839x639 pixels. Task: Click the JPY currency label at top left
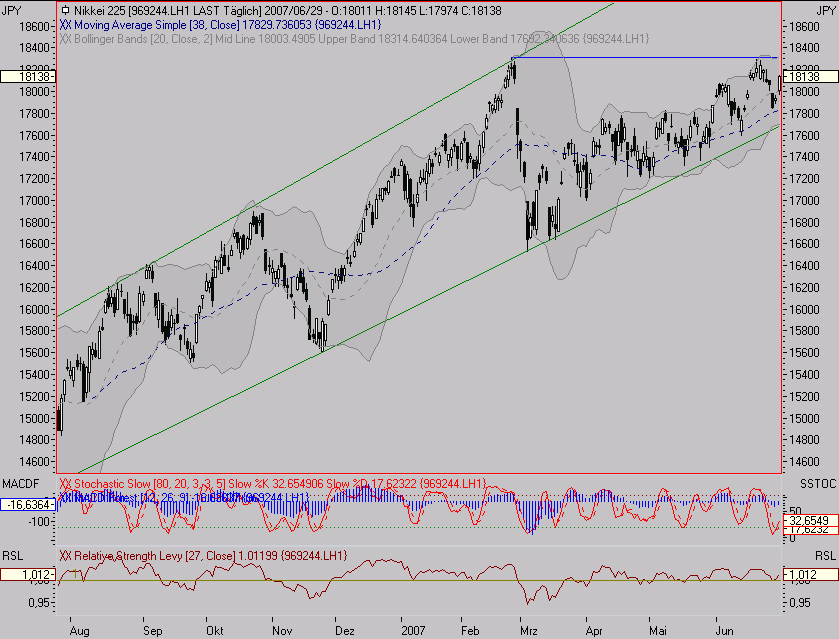pos(15,7)
